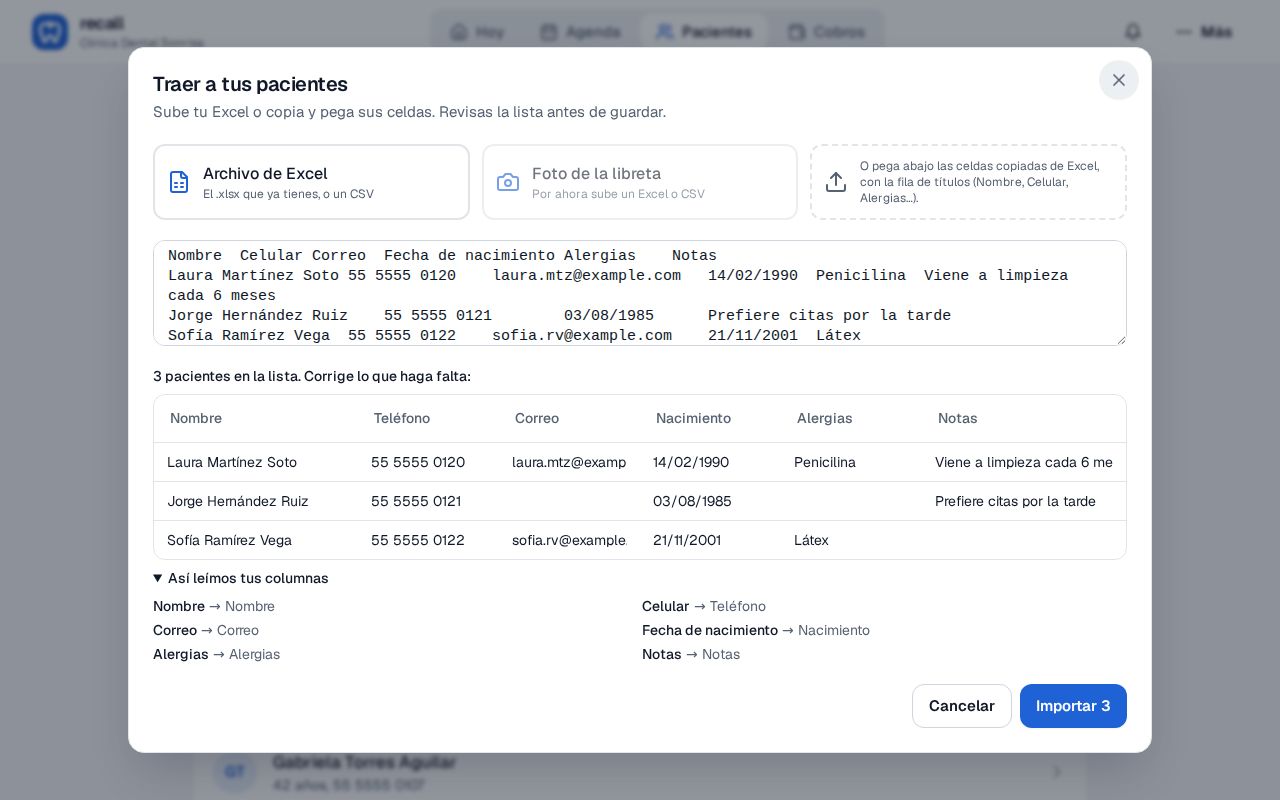Click the Excel spreadsheet file icon
Image resolution: width=1280 pixels, height=800 pixels.
[x=179, y=182]
